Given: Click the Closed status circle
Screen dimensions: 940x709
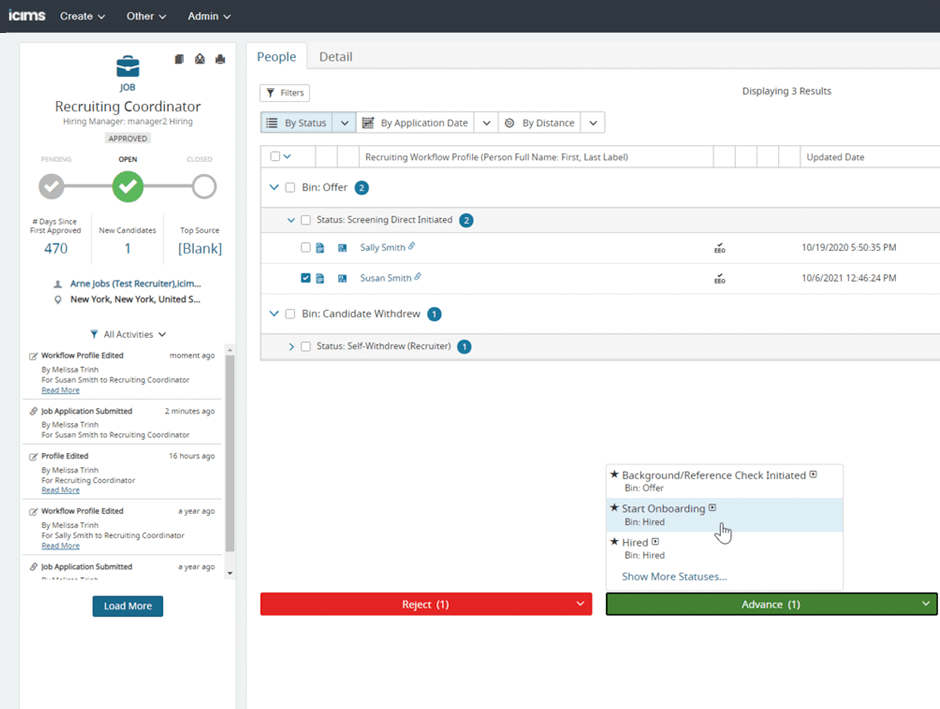Looking at the screenshot, I should [204, 186].
